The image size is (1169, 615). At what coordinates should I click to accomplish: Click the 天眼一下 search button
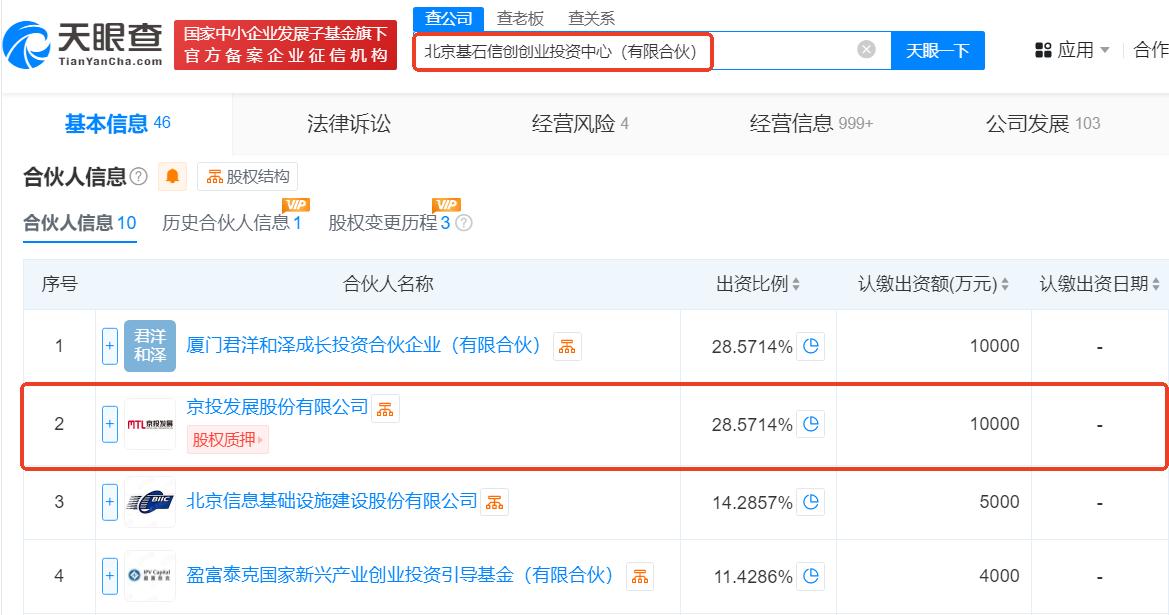[938, 51]
